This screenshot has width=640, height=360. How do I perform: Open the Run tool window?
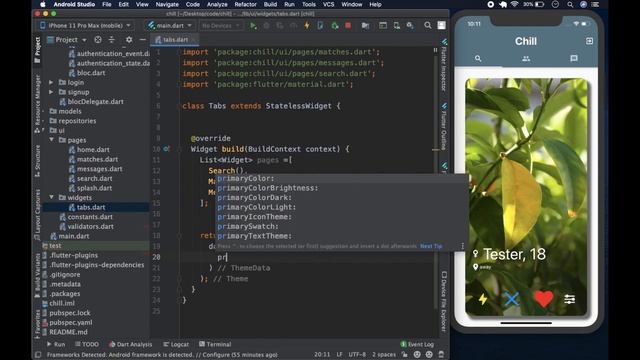pyautogui.click(x=56, y=344)
